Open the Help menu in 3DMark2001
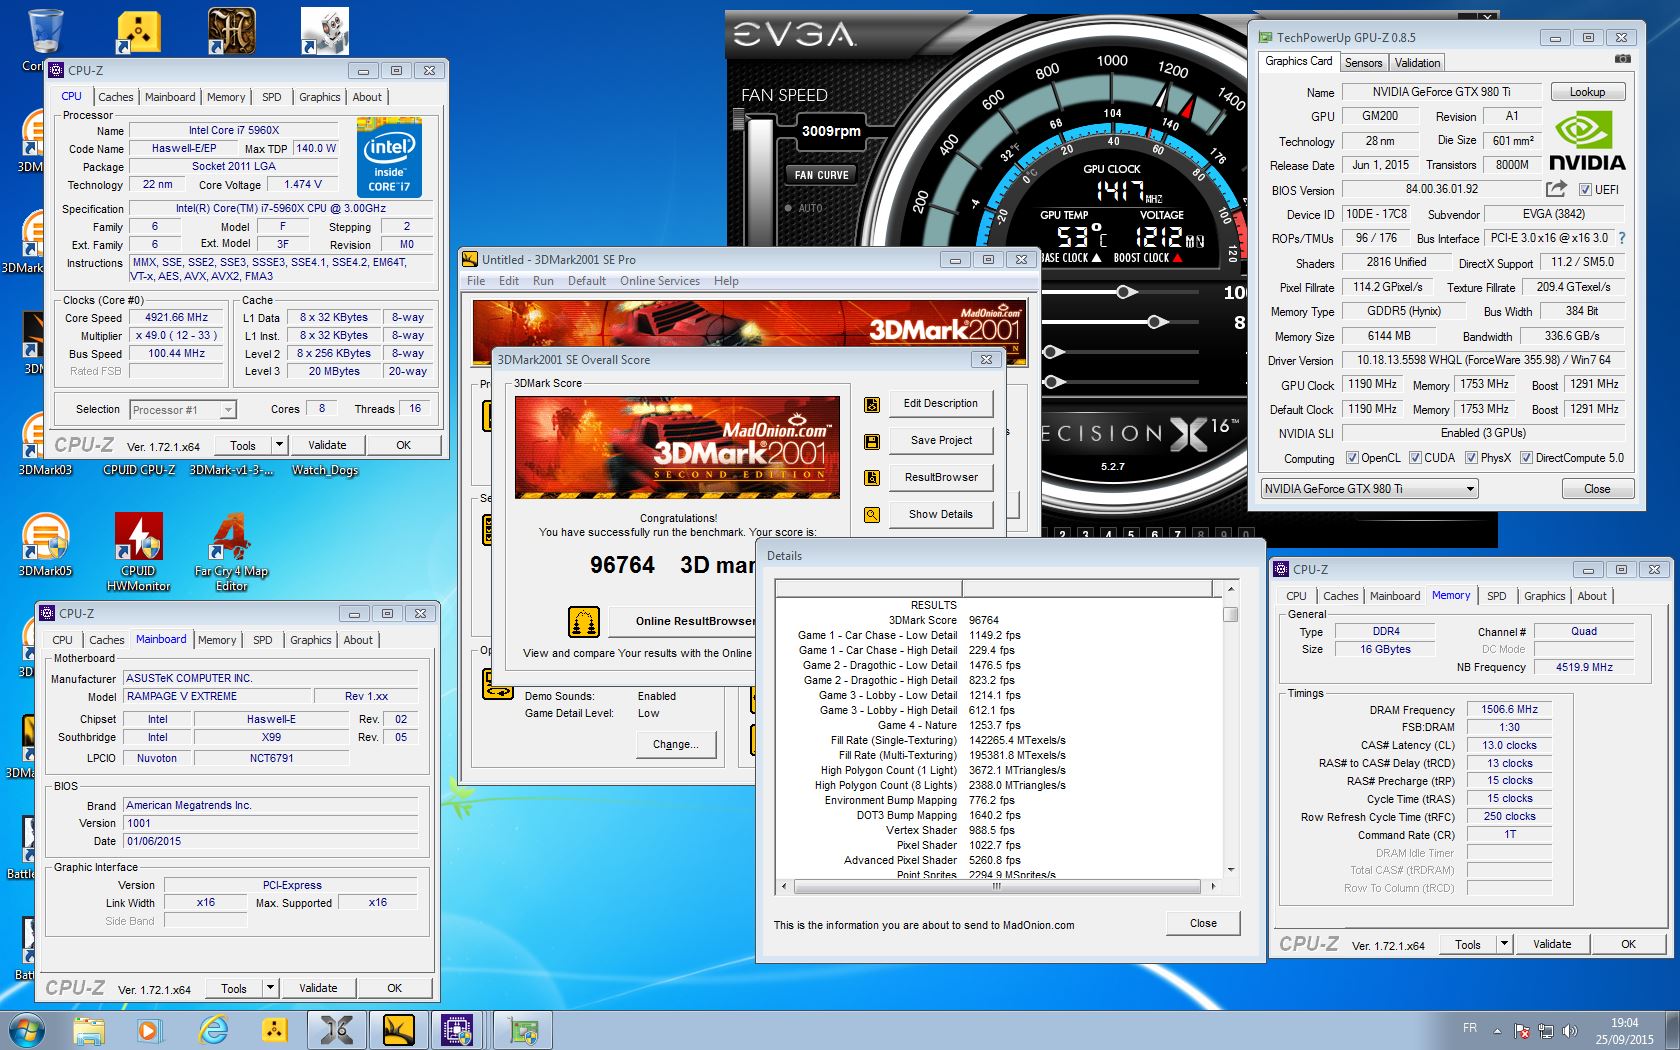 (726, 281)
